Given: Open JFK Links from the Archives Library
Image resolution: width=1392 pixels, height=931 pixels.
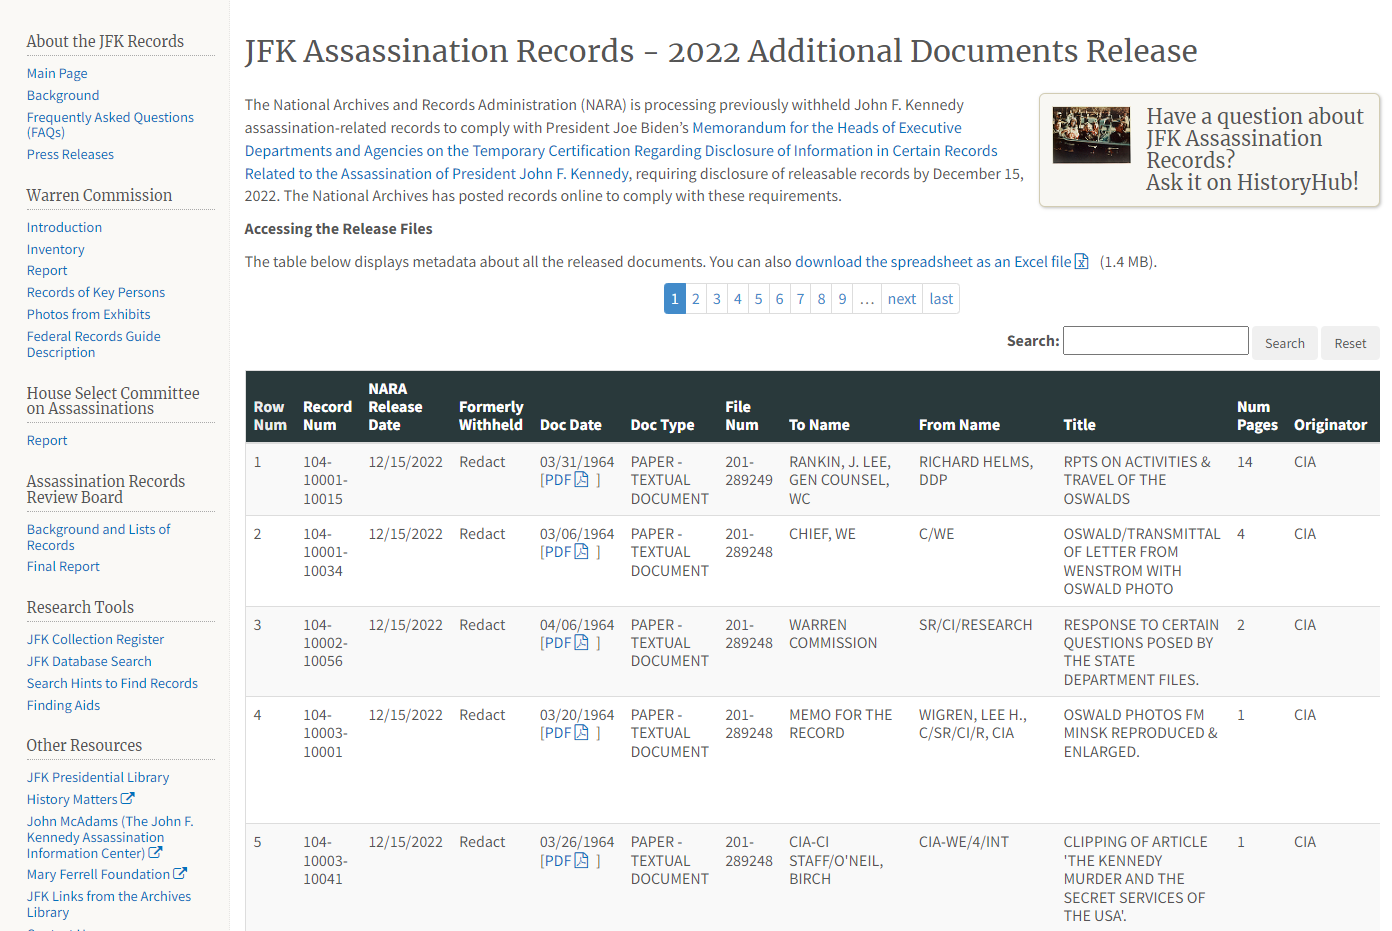Looking at the screenshot, I should click(x=108, y=904).
